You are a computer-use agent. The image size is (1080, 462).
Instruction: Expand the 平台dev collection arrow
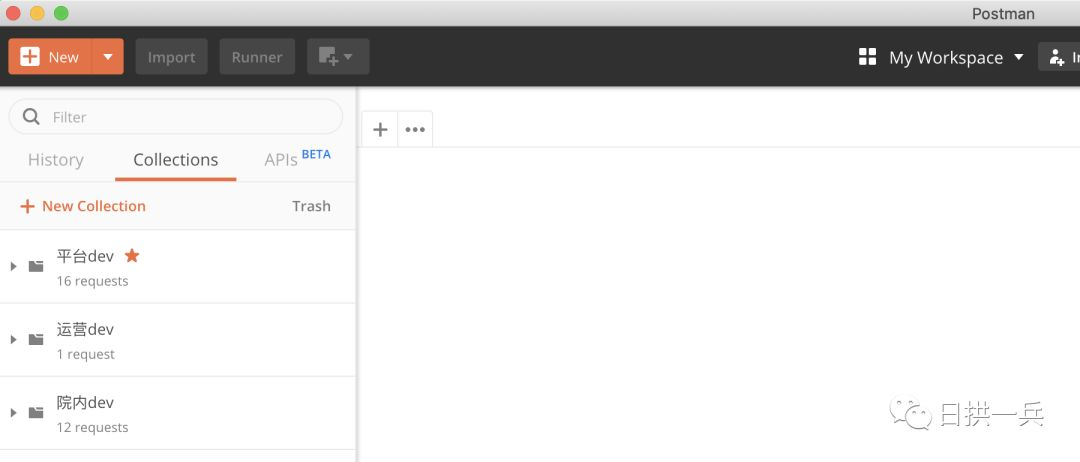point(13,266)
